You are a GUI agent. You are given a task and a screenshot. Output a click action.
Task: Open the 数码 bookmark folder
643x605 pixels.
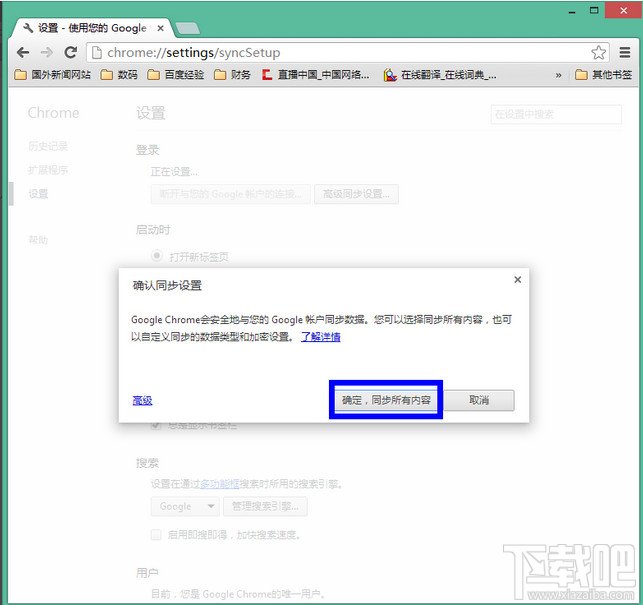pos(119,75)
